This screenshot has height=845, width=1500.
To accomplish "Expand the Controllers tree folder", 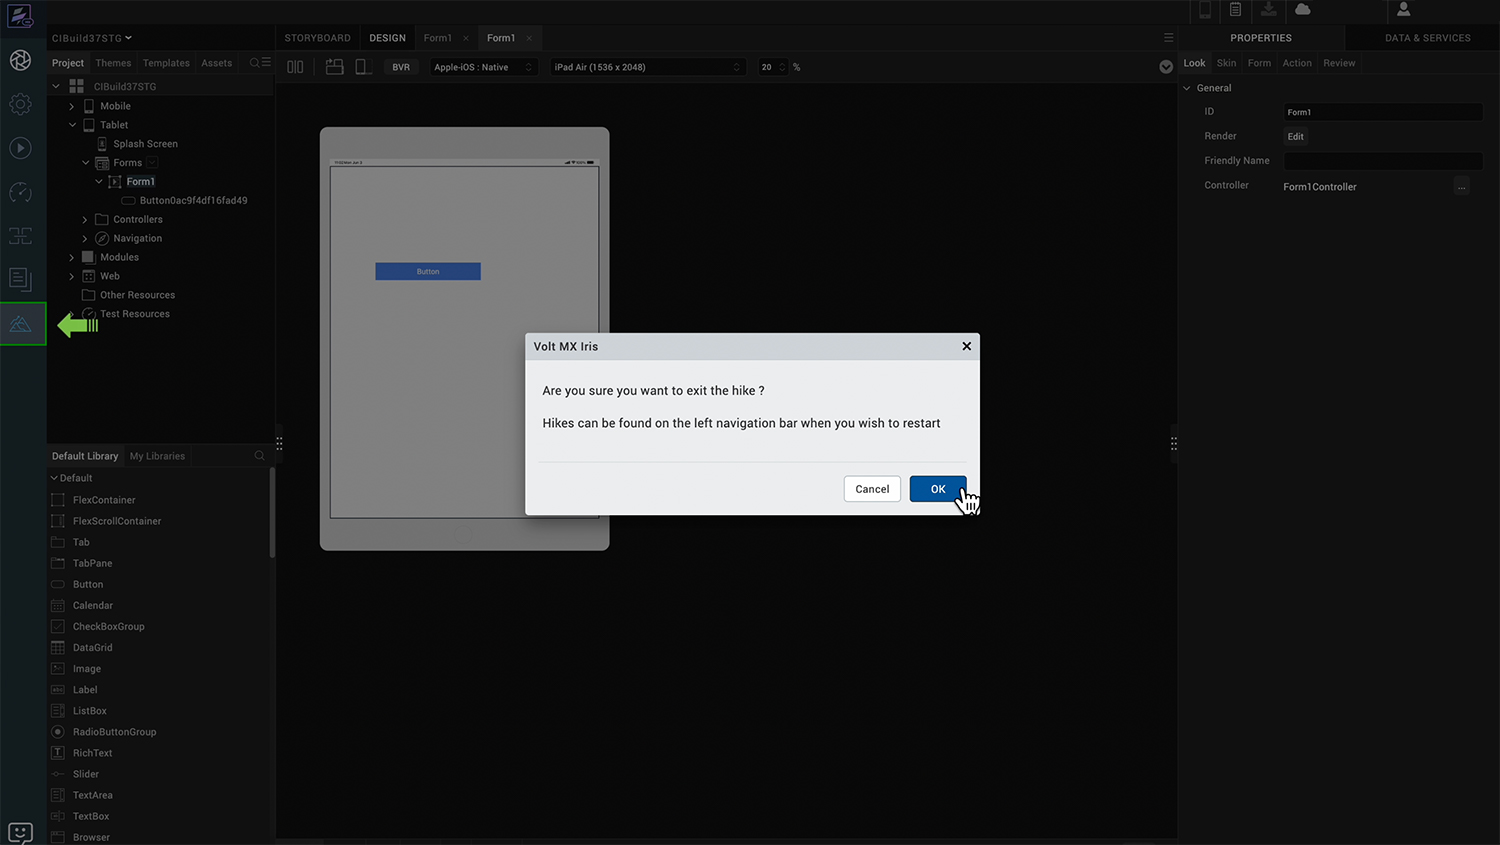I will click(x=85, y=220).
